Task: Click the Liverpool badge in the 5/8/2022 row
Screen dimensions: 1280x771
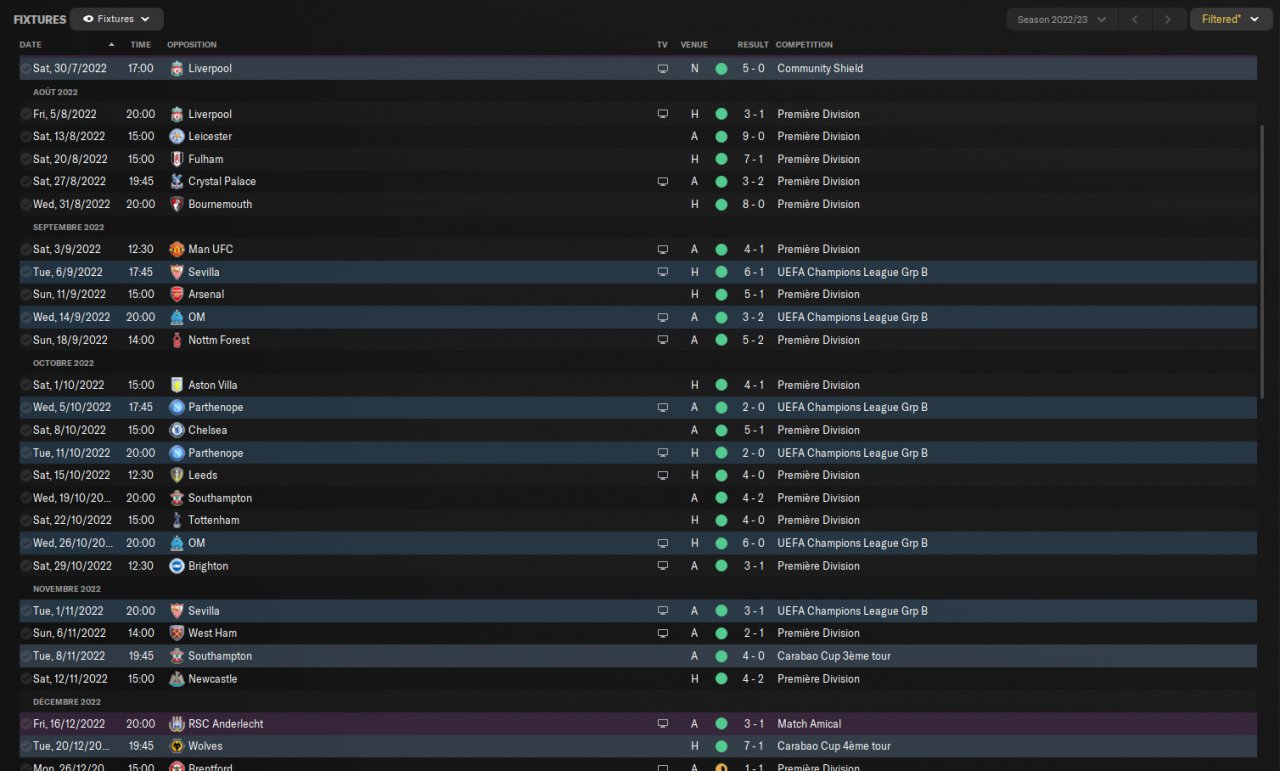Action: coord(176,114)
